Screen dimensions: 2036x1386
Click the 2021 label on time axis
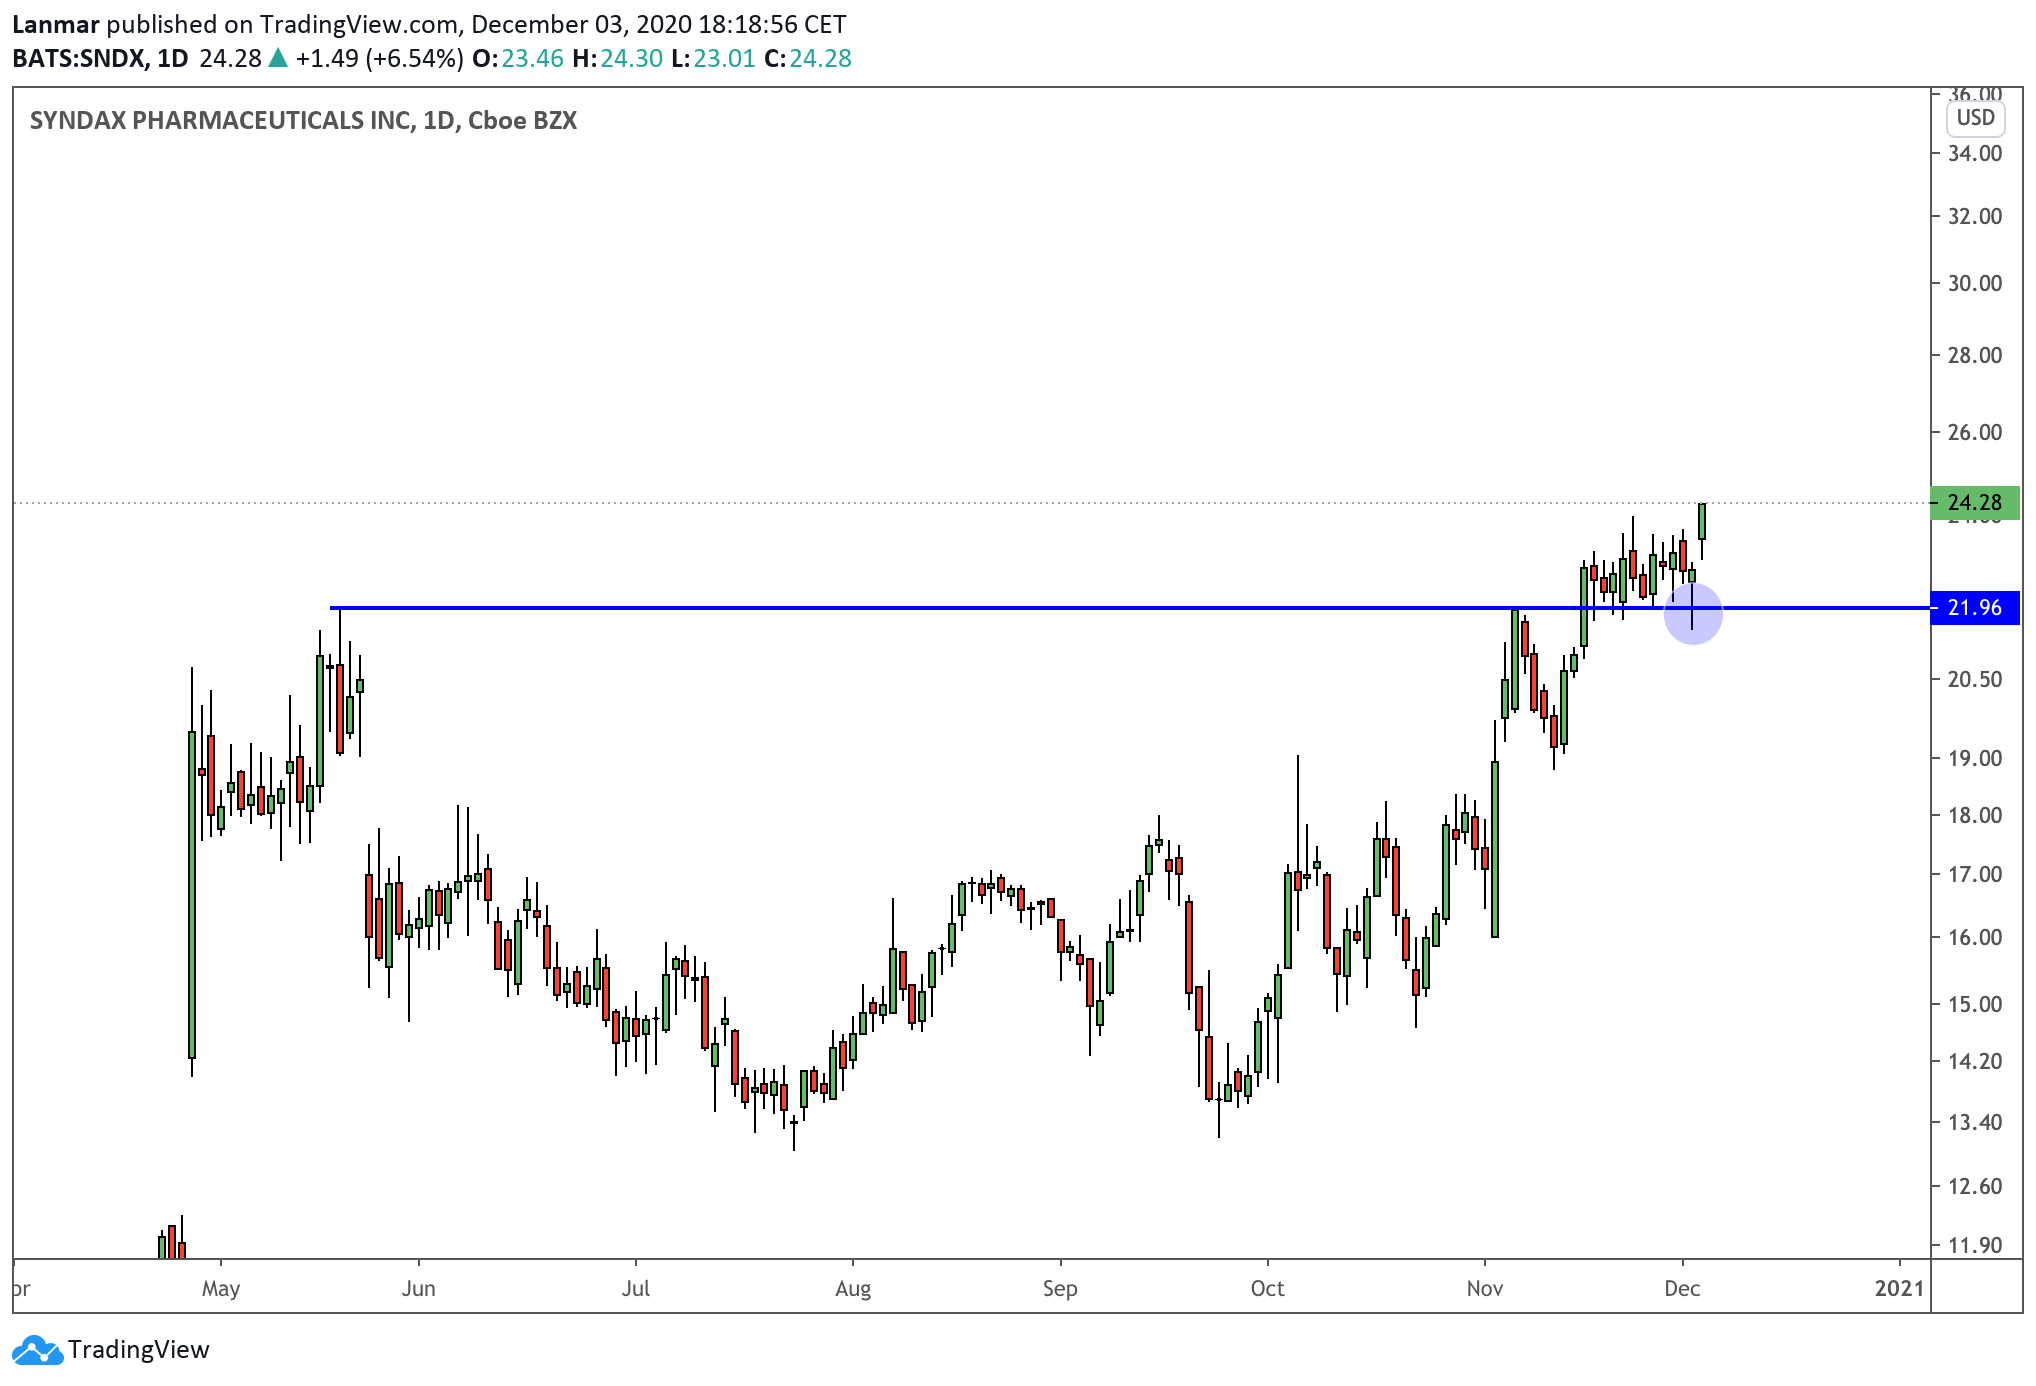coord(1899,1288)
